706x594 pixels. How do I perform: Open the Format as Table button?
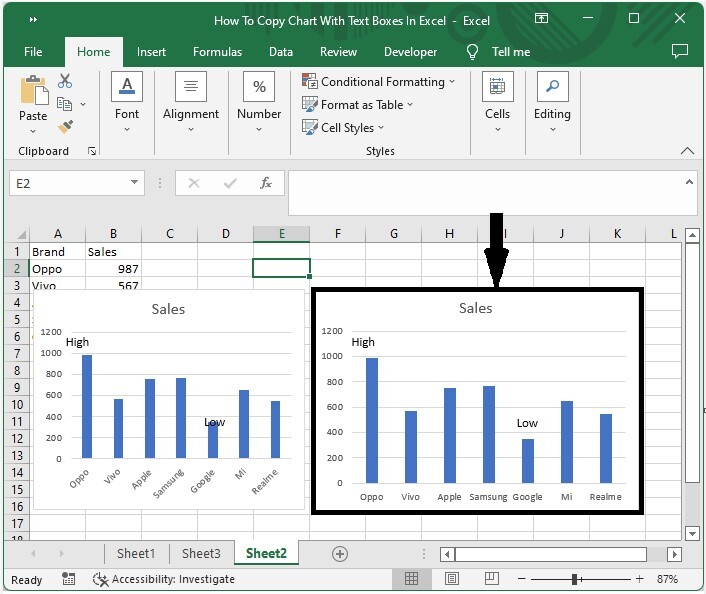tap(357, 105)
